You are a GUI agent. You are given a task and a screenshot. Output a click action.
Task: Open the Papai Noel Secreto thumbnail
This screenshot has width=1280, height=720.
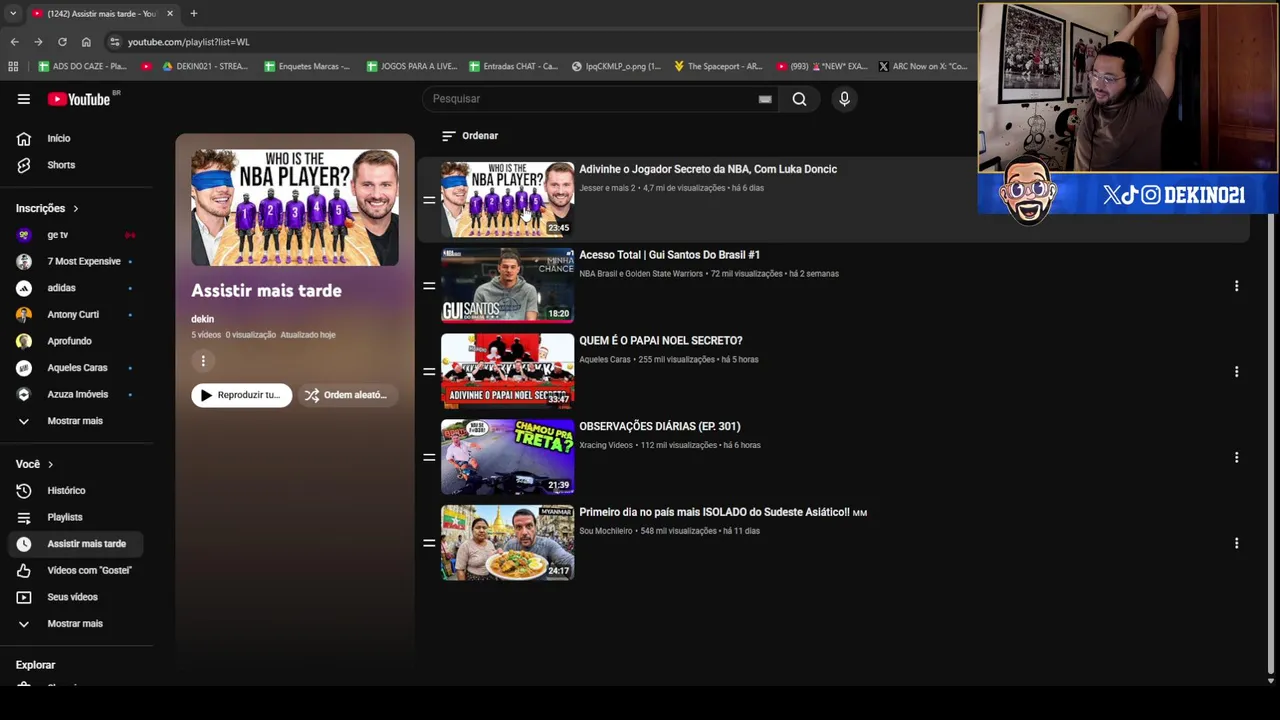click(x=508, y=371)
